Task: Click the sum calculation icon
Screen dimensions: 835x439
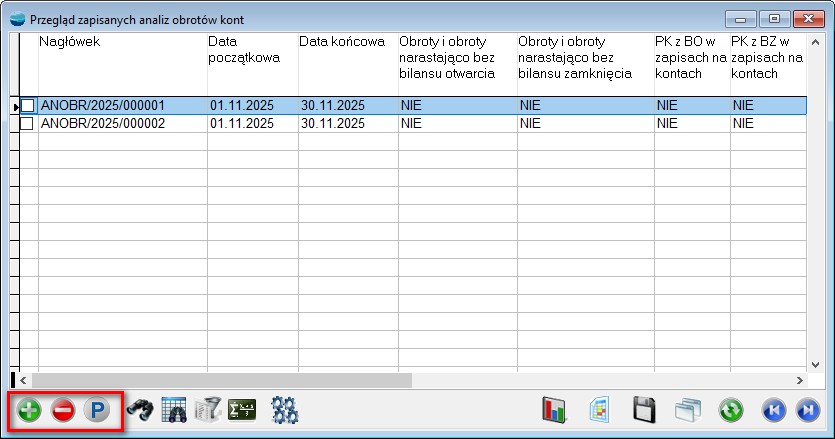Action: click(x=242, y=411)
